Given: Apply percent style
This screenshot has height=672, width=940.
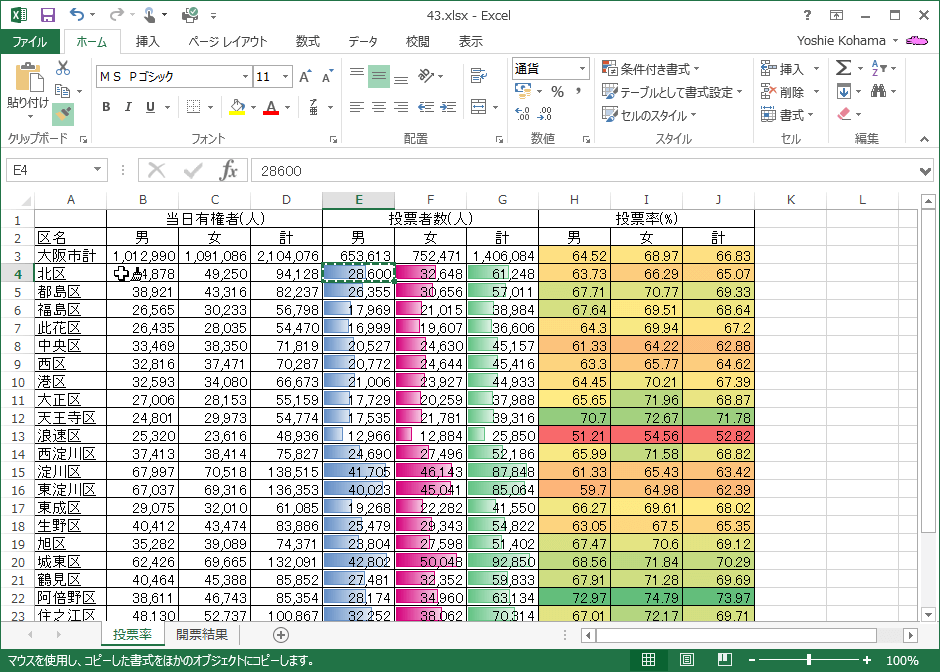Looking at the screenshot, I should (558, 91).
